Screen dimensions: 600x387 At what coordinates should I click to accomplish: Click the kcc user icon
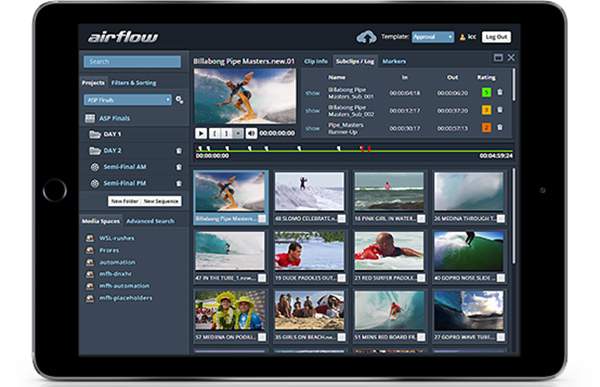(x=462, y=37)
